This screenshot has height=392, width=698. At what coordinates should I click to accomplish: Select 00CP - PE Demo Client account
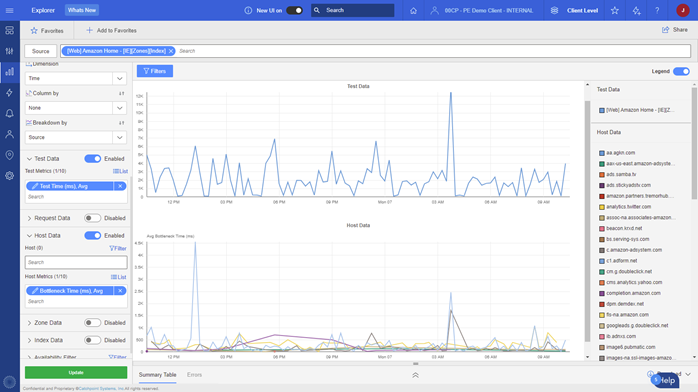pyautogui.click(x=482, y=10)
